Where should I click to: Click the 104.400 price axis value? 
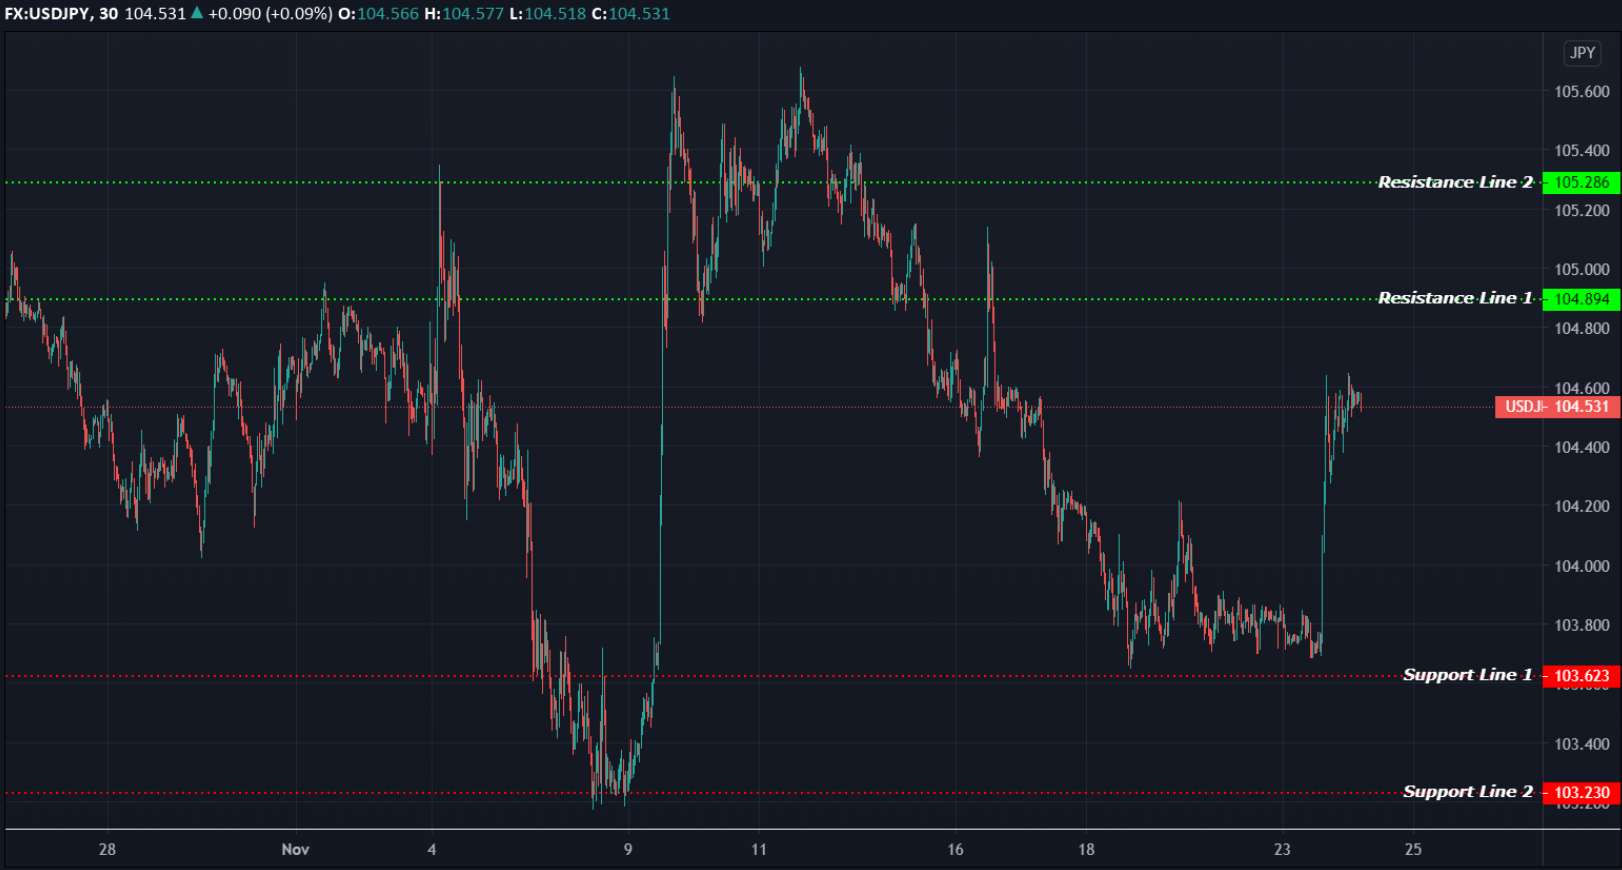[1581, 448]
